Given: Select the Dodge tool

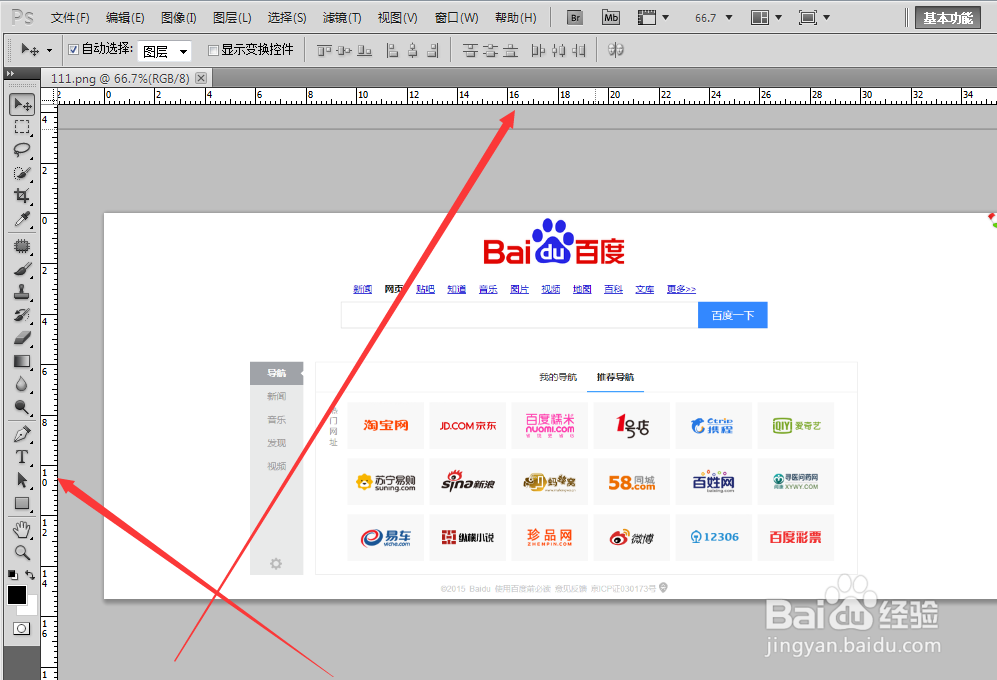Looking at the screenshot, I should coord(22,407).
